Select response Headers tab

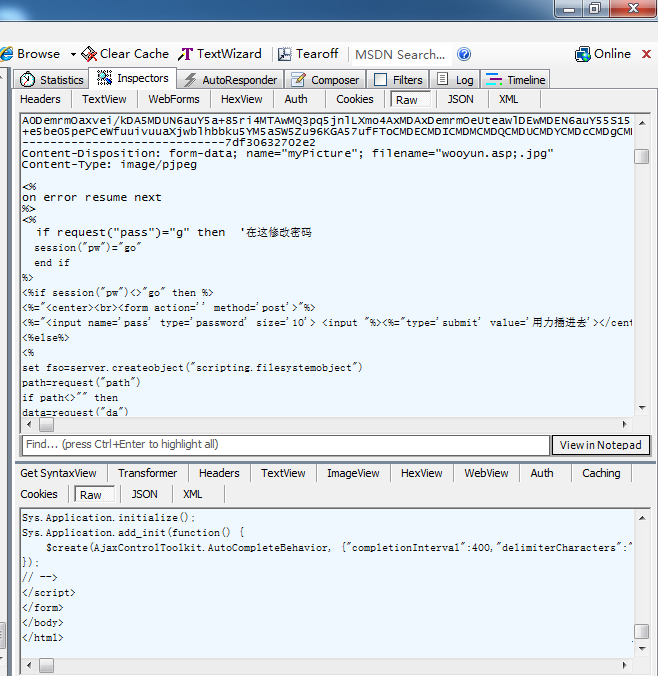[219, 473]
